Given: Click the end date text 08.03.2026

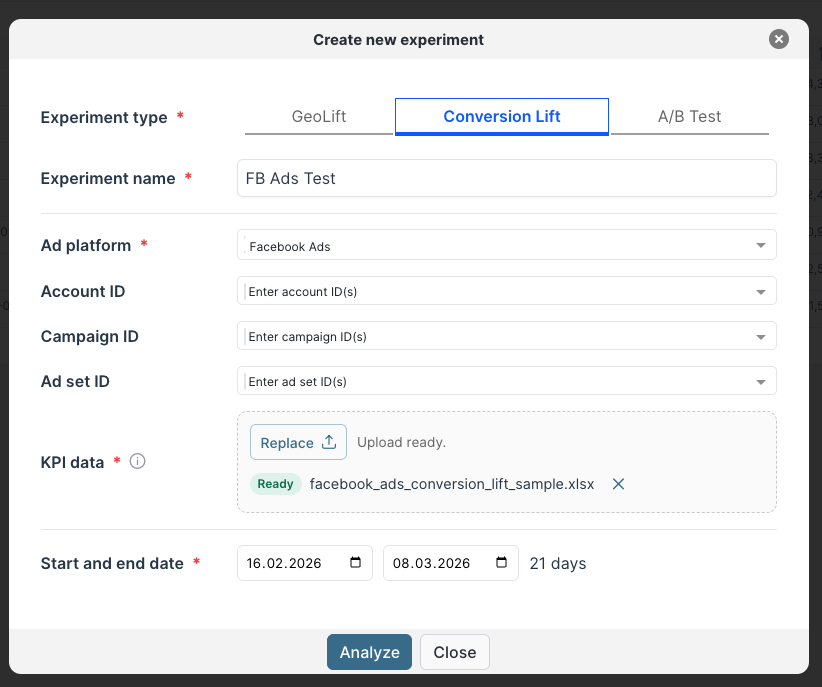Looking at the screenshot, I should [430, 563].
